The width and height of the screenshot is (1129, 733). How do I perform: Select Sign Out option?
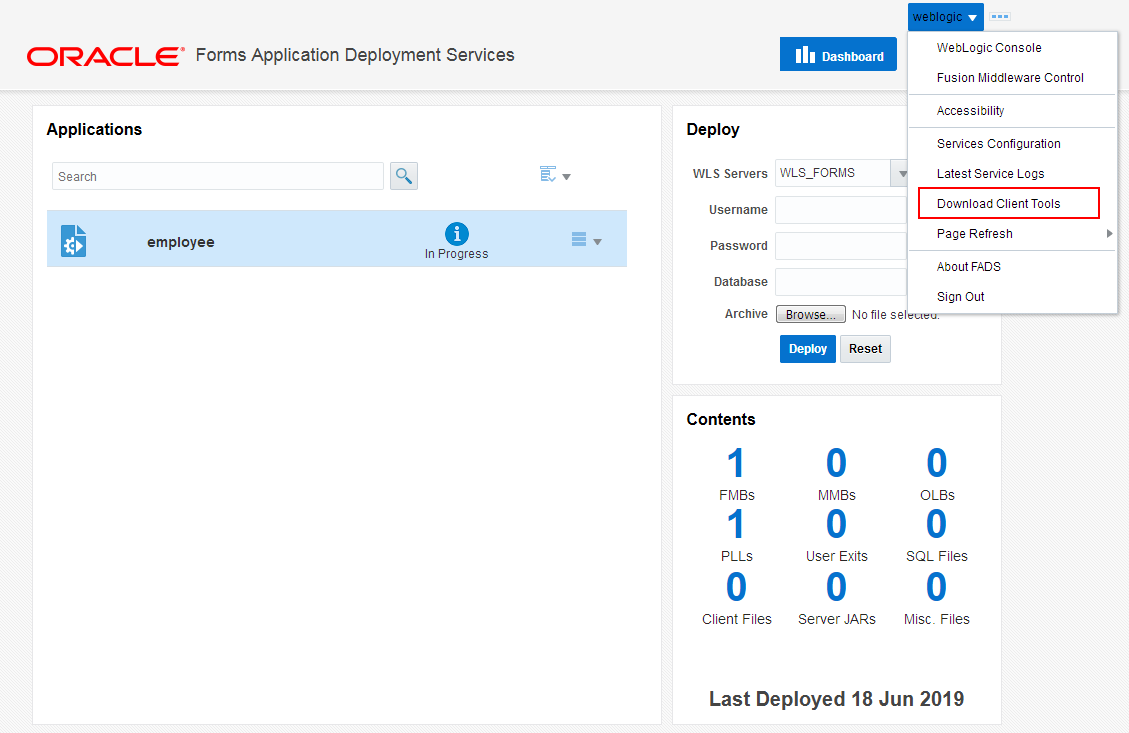click(960, 297)
